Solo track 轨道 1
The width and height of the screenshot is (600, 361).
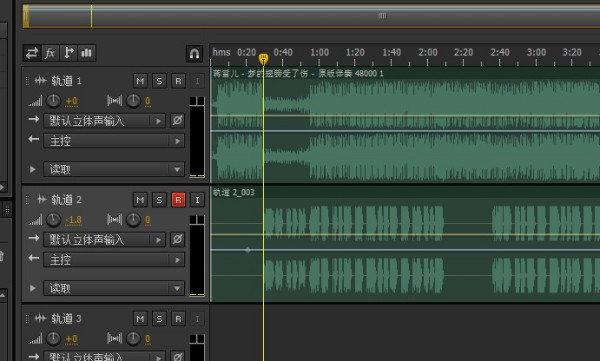[159, 81]
